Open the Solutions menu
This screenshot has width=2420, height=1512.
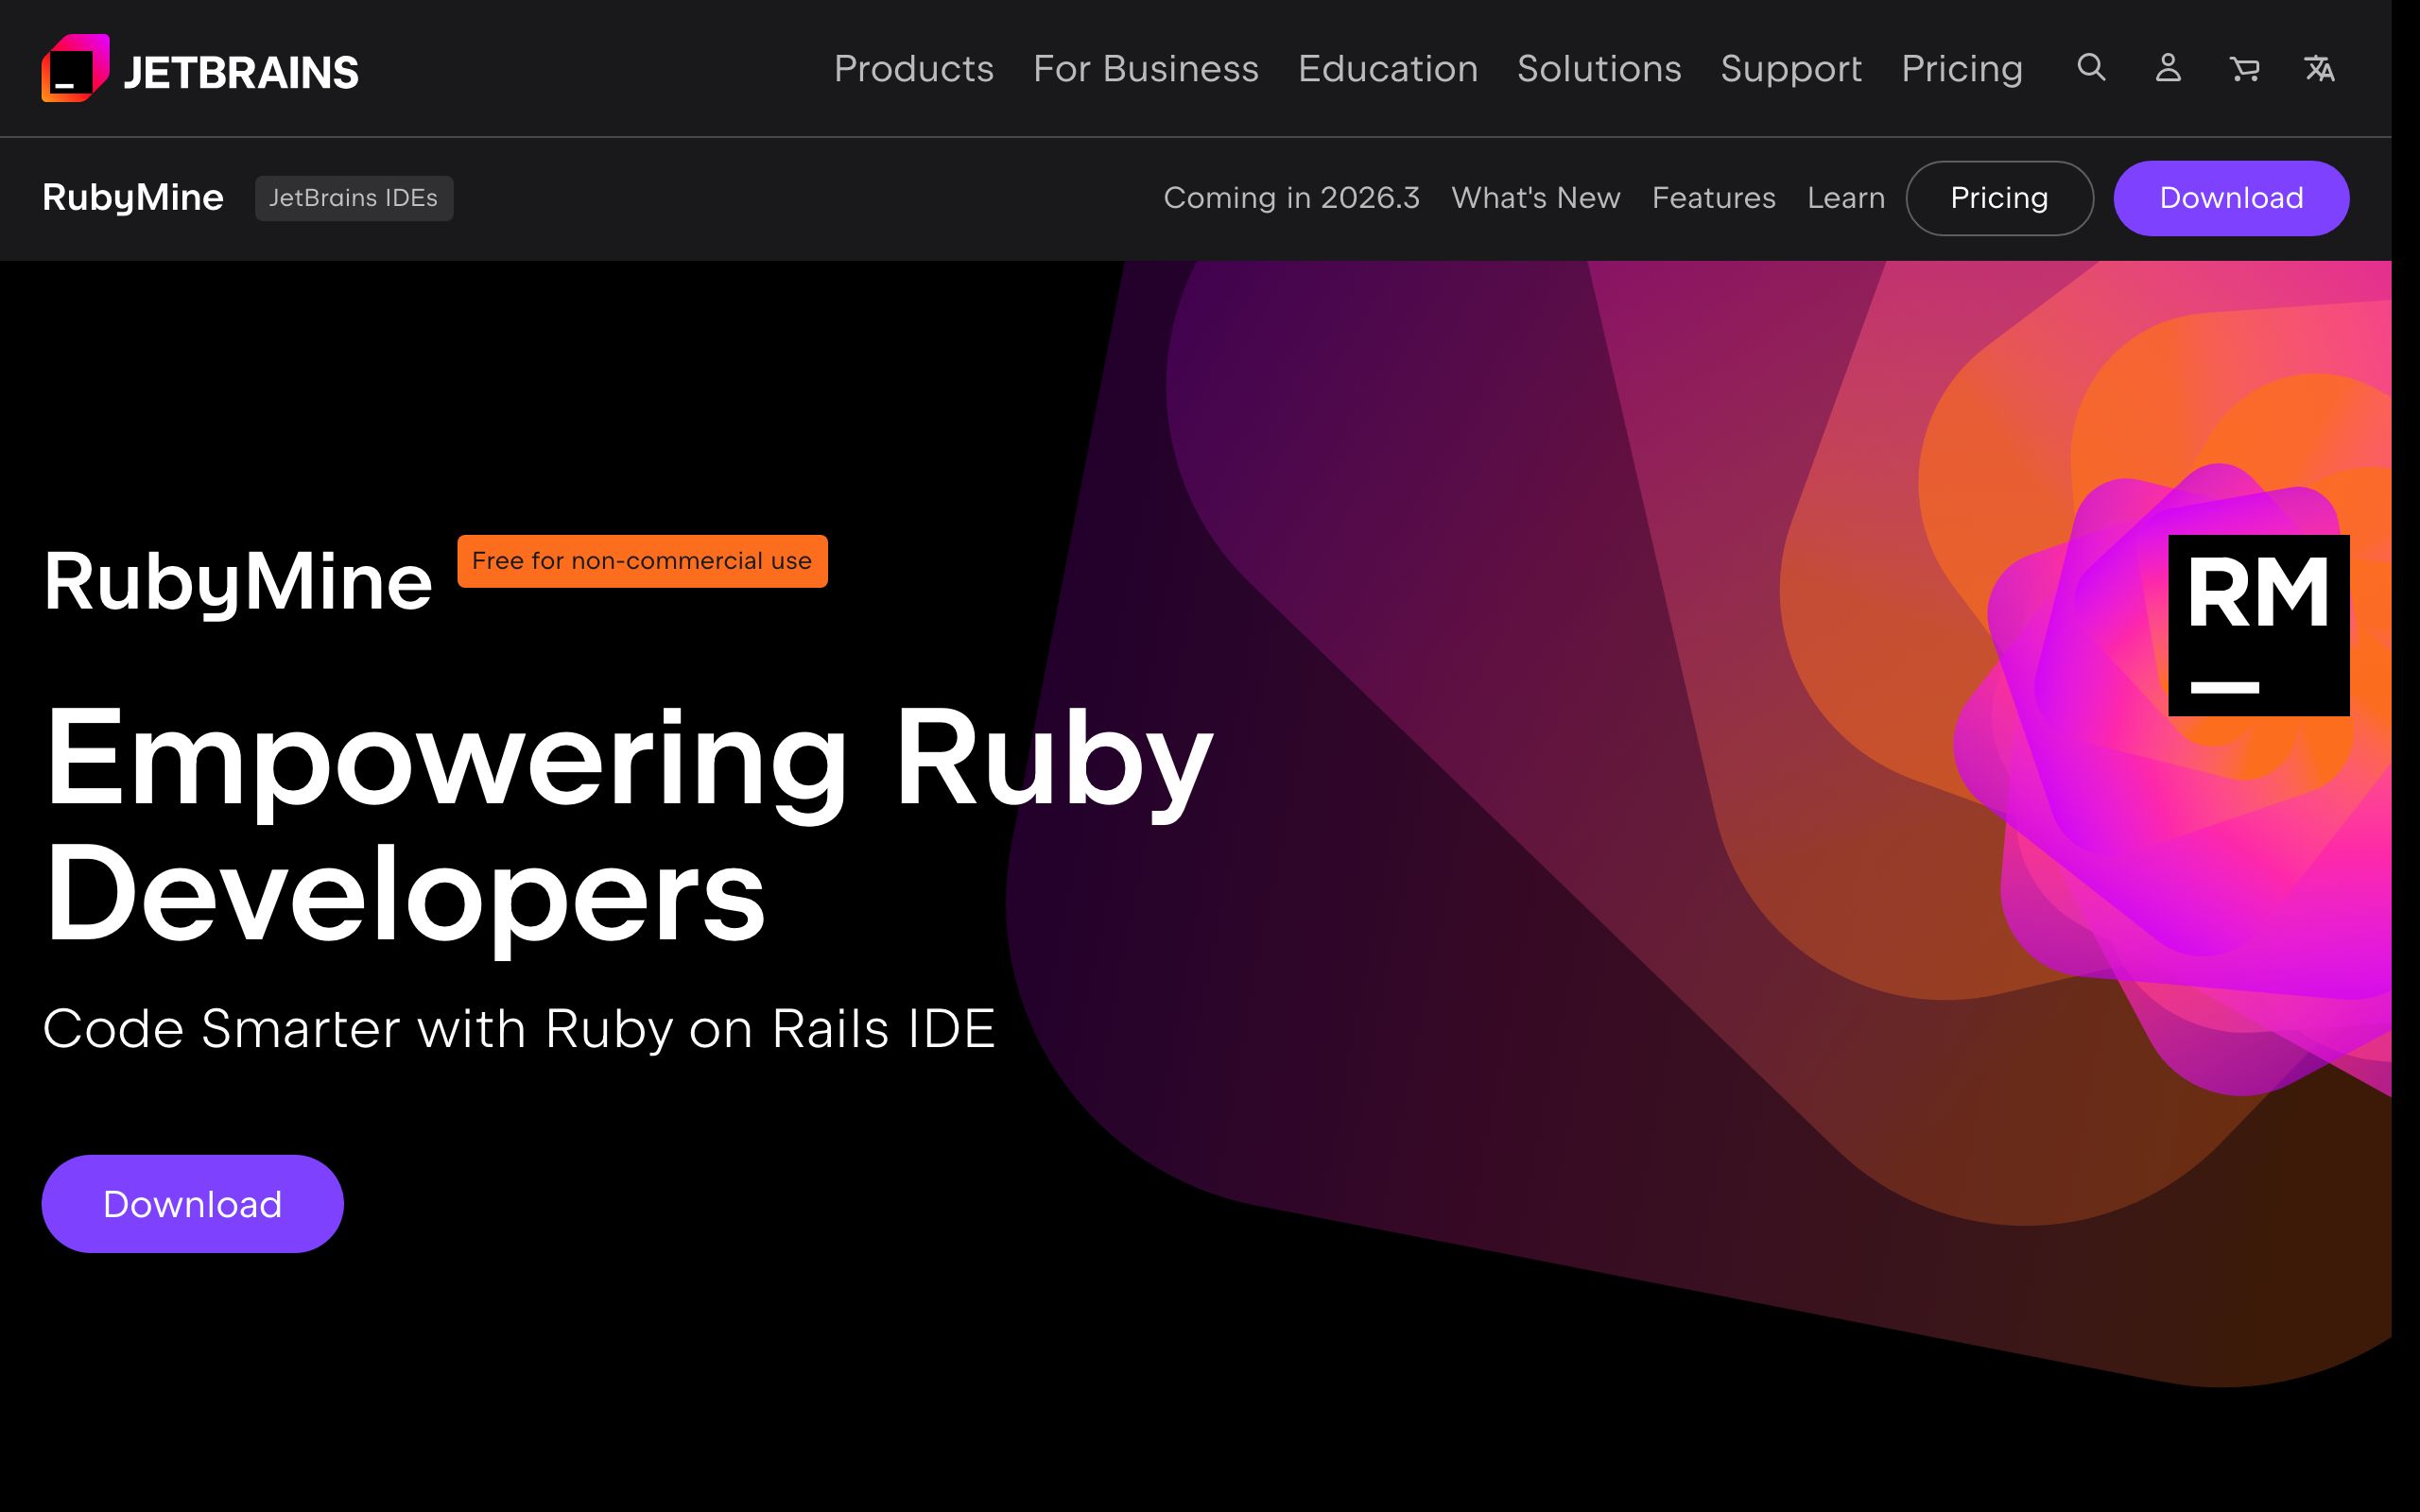(1599, 69)
